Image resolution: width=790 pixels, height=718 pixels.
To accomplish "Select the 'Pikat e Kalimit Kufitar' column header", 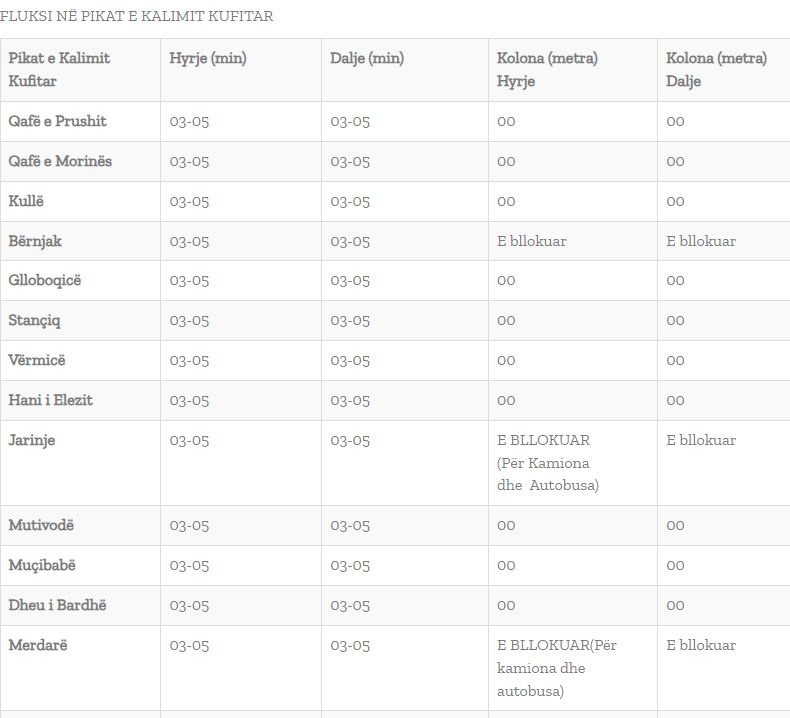I will coord(59,69).
